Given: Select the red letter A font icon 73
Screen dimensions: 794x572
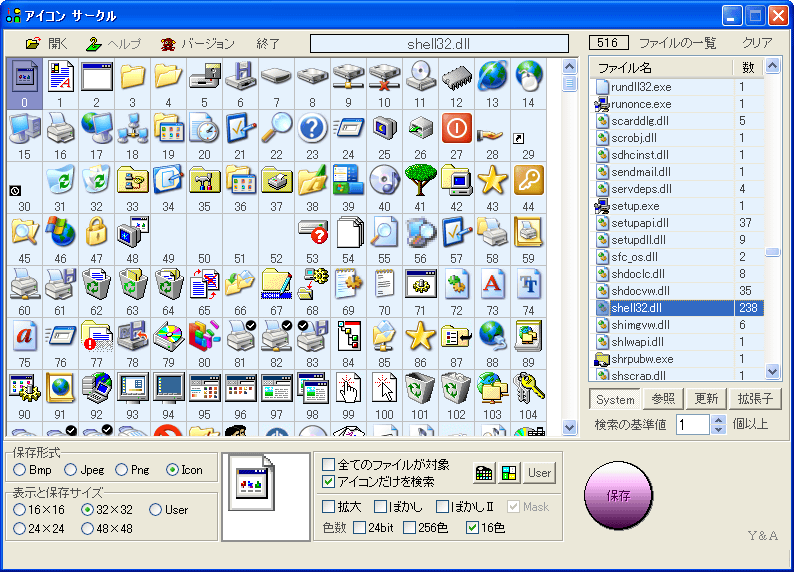Looking at the screenshot, I should 492,292.
